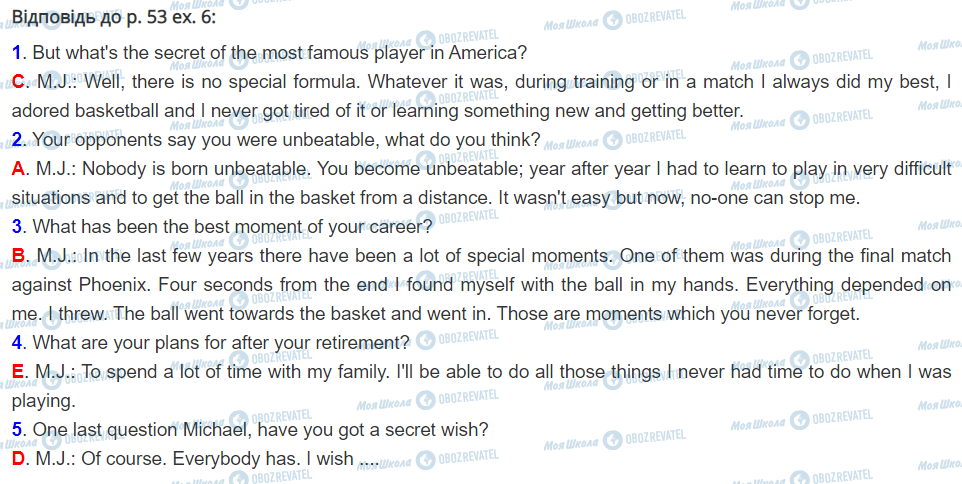Select blue question number 4
This screenshot has height=484, width=962.
tap(18, 343)
